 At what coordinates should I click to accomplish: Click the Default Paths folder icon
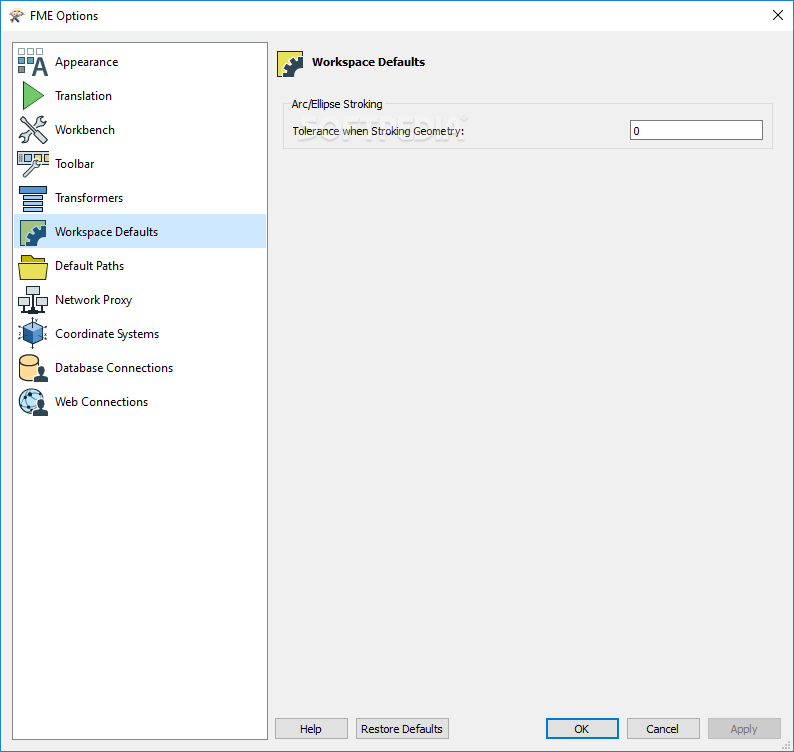[33, 266]
